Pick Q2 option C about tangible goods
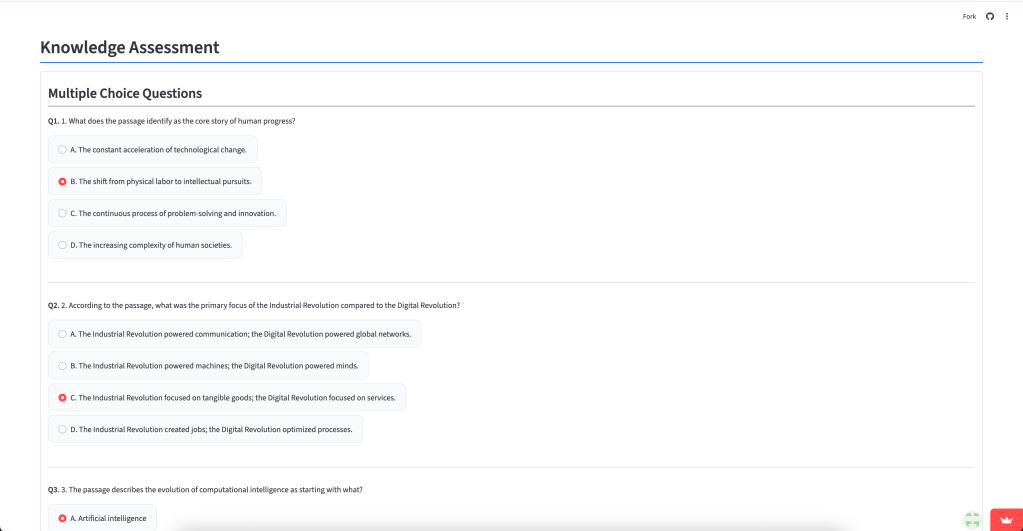Screen dimensions: 1023x531 tap(62, 398)
